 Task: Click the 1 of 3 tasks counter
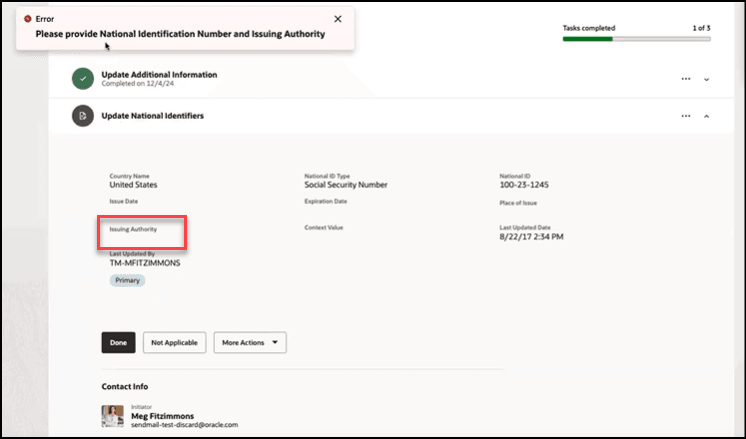[x=701, y=28]
